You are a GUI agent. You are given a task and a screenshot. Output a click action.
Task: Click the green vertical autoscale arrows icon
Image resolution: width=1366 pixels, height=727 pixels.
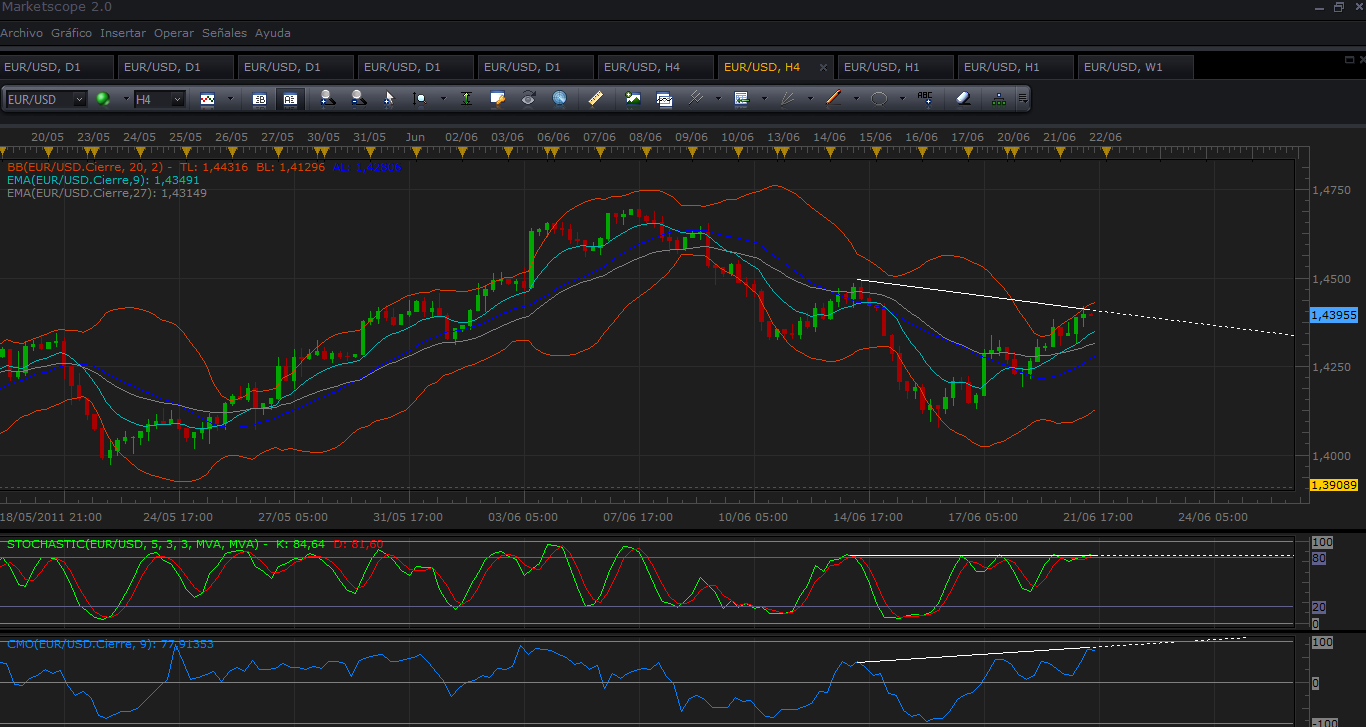click(x=467, y=99)
